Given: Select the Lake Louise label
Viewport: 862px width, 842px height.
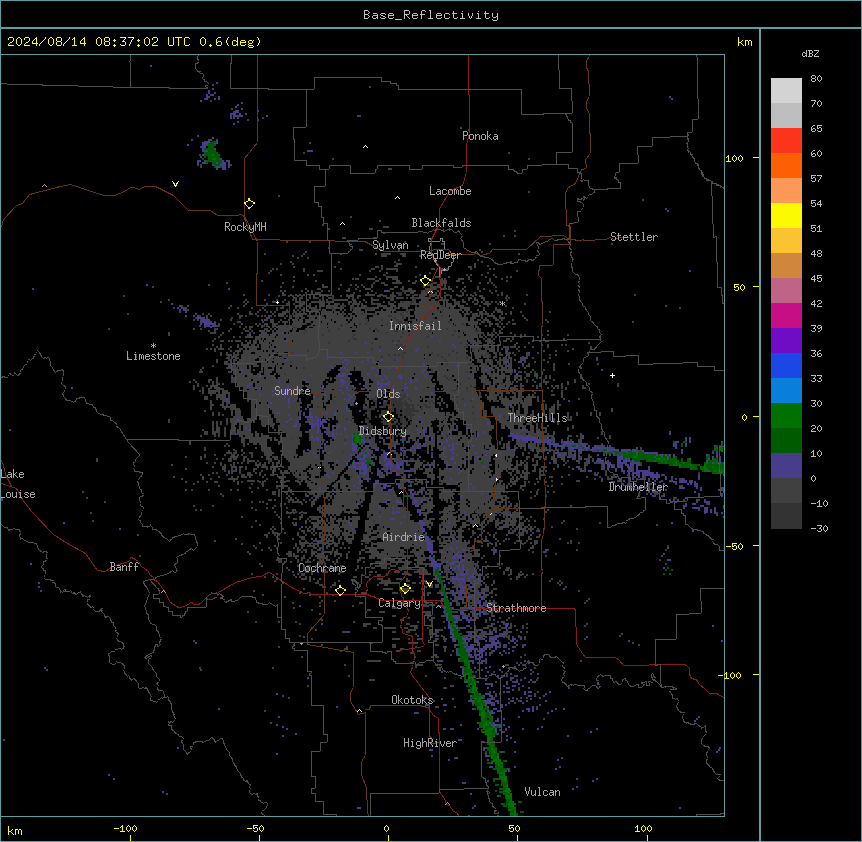Looking at the screenshot, I should point(18,484).
